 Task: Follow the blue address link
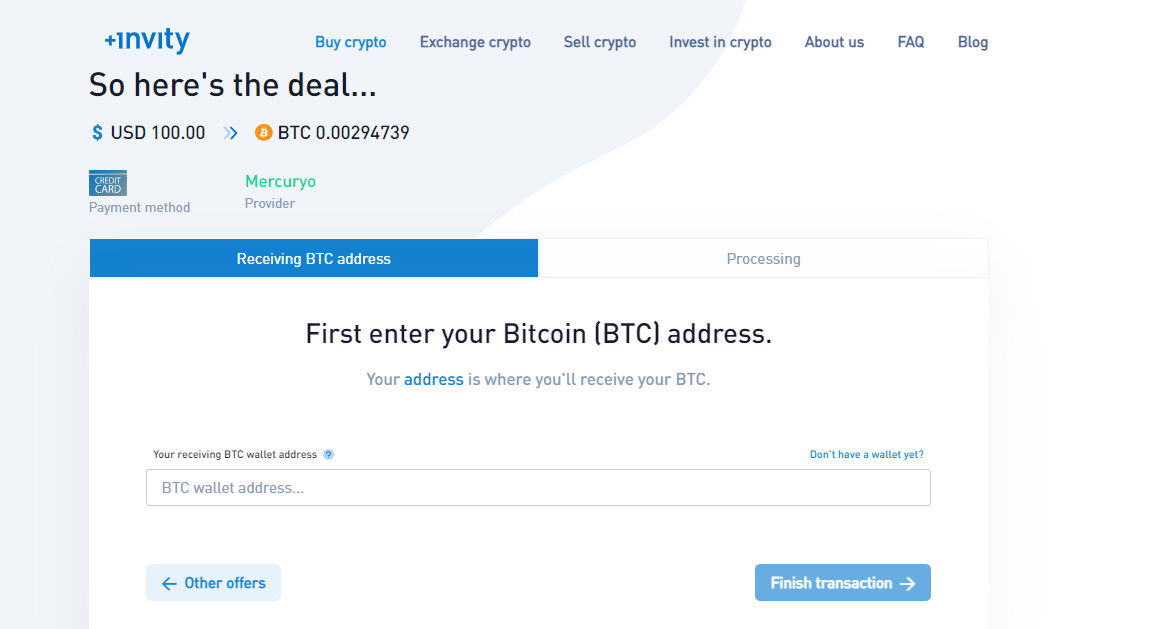pos(433,379)
